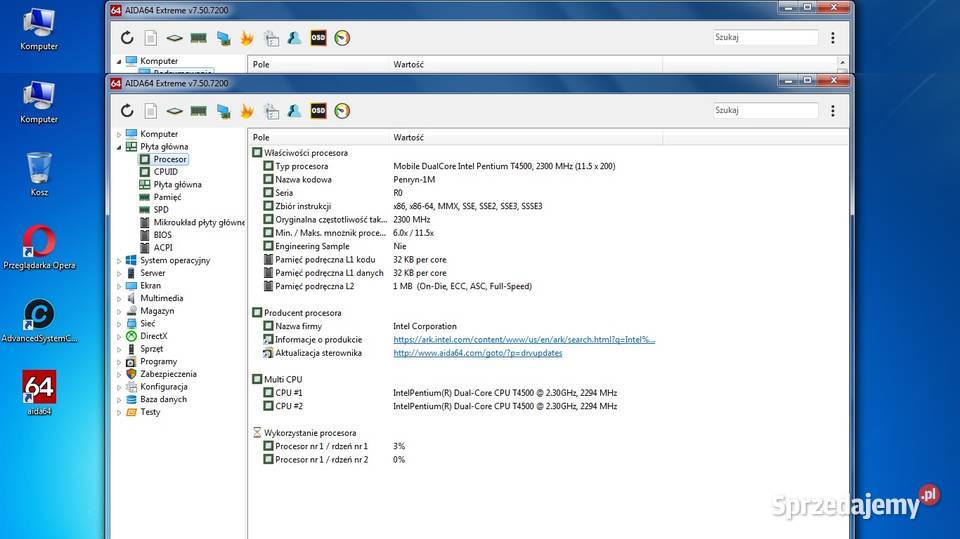The image size is (960, 539).
Task: Collapse the top-level Płyta główna tree node
Action: tap(119, 147)
